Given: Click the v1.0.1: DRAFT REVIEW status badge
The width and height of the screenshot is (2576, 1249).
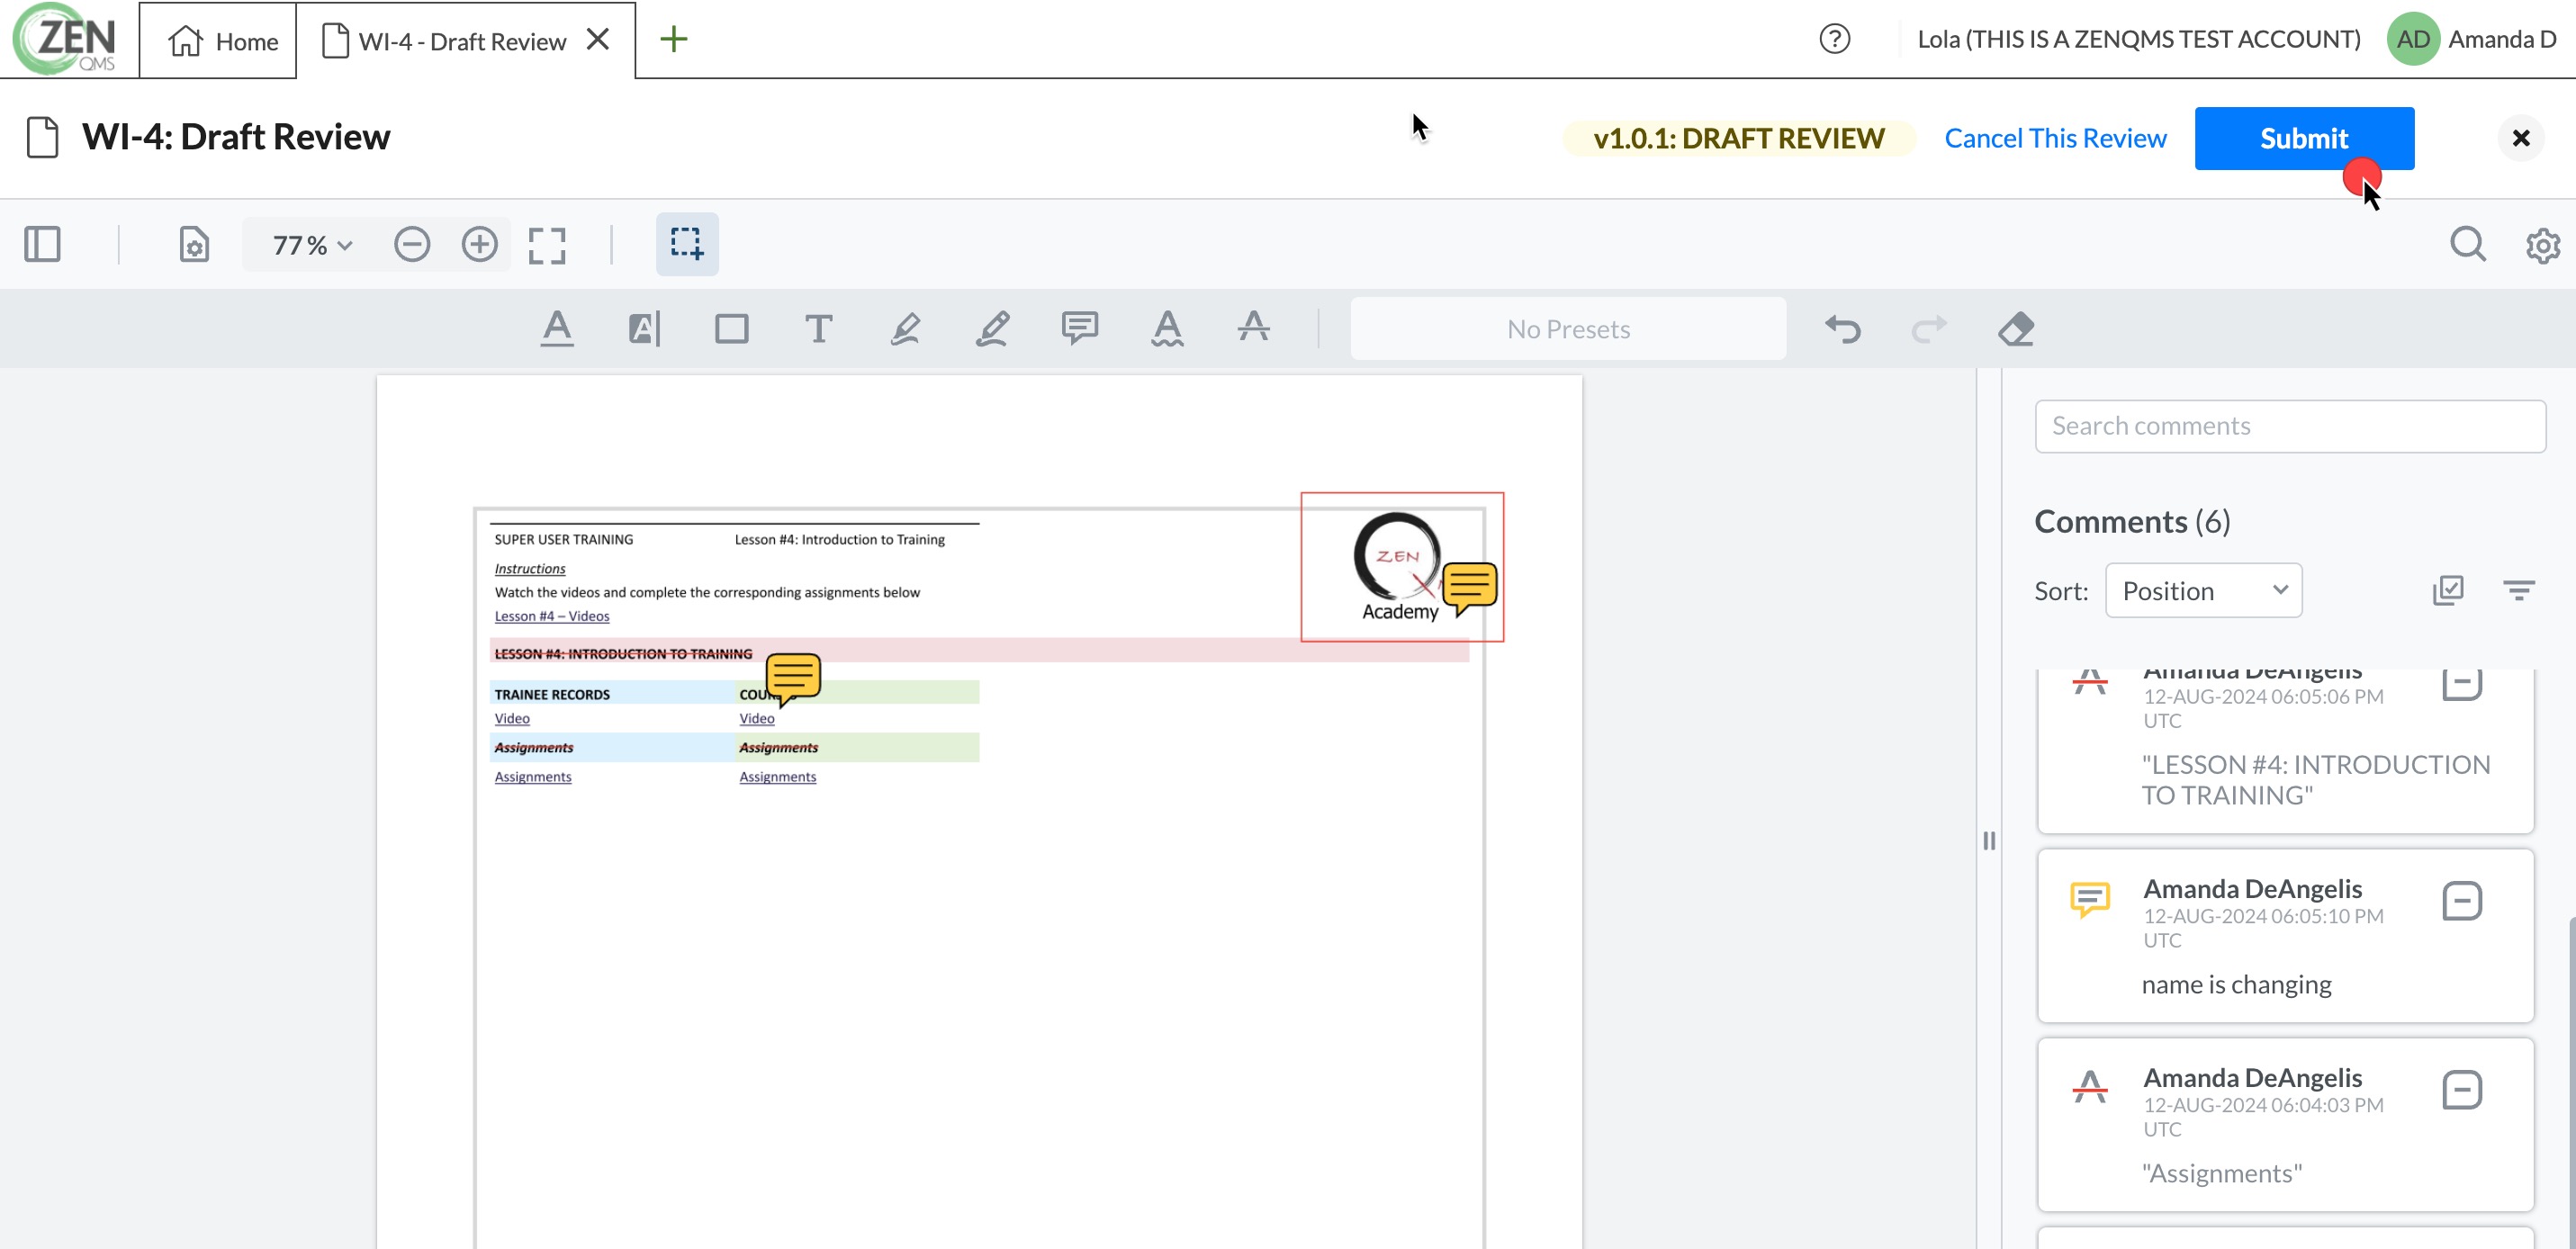Looking at the screenshot, I should click(1739, 138).
